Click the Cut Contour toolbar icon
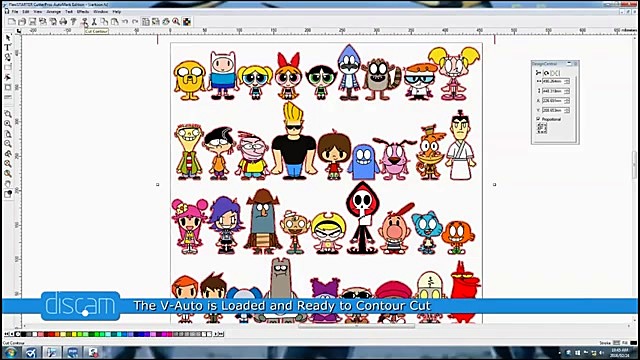Image resolution: width=640 pixels, height=360 pixels. (x=84, y=22)
